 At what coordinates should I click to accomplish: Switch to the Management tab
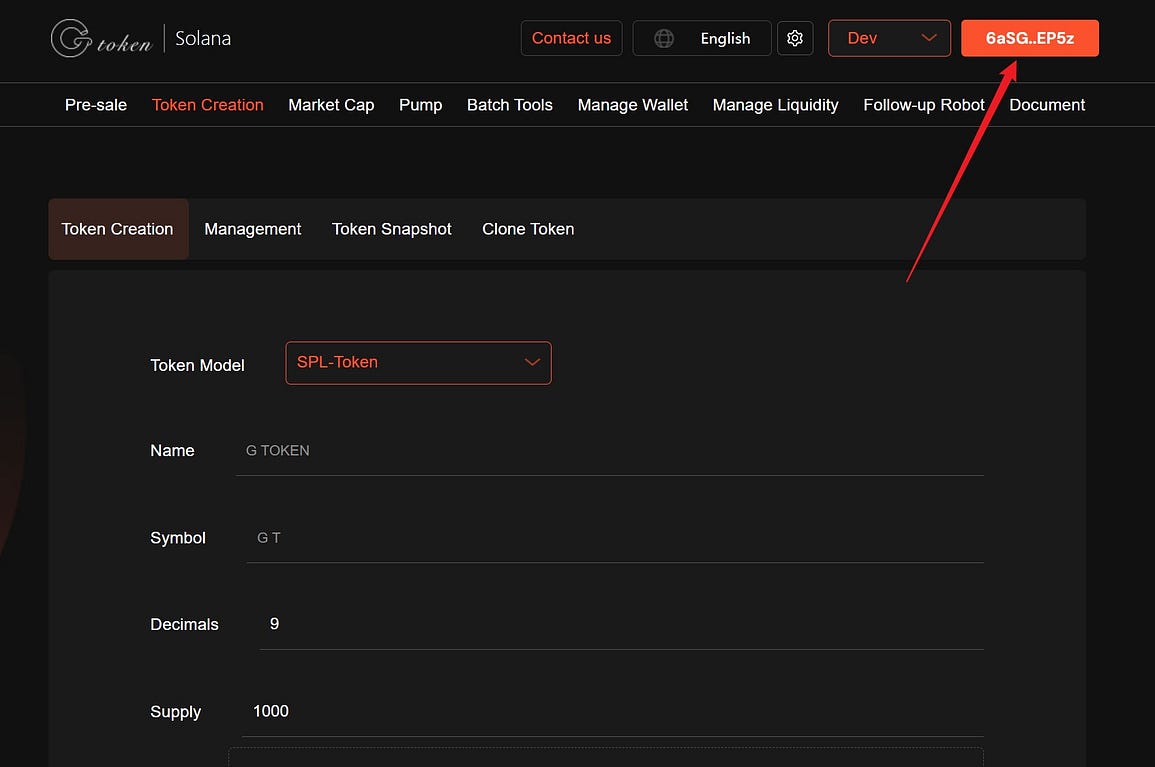253,229
